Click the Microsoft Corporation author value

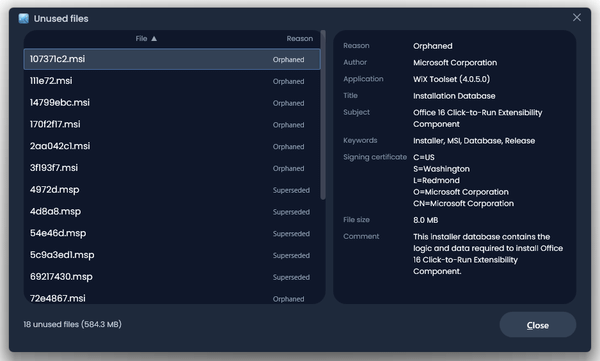pos(455,63)
